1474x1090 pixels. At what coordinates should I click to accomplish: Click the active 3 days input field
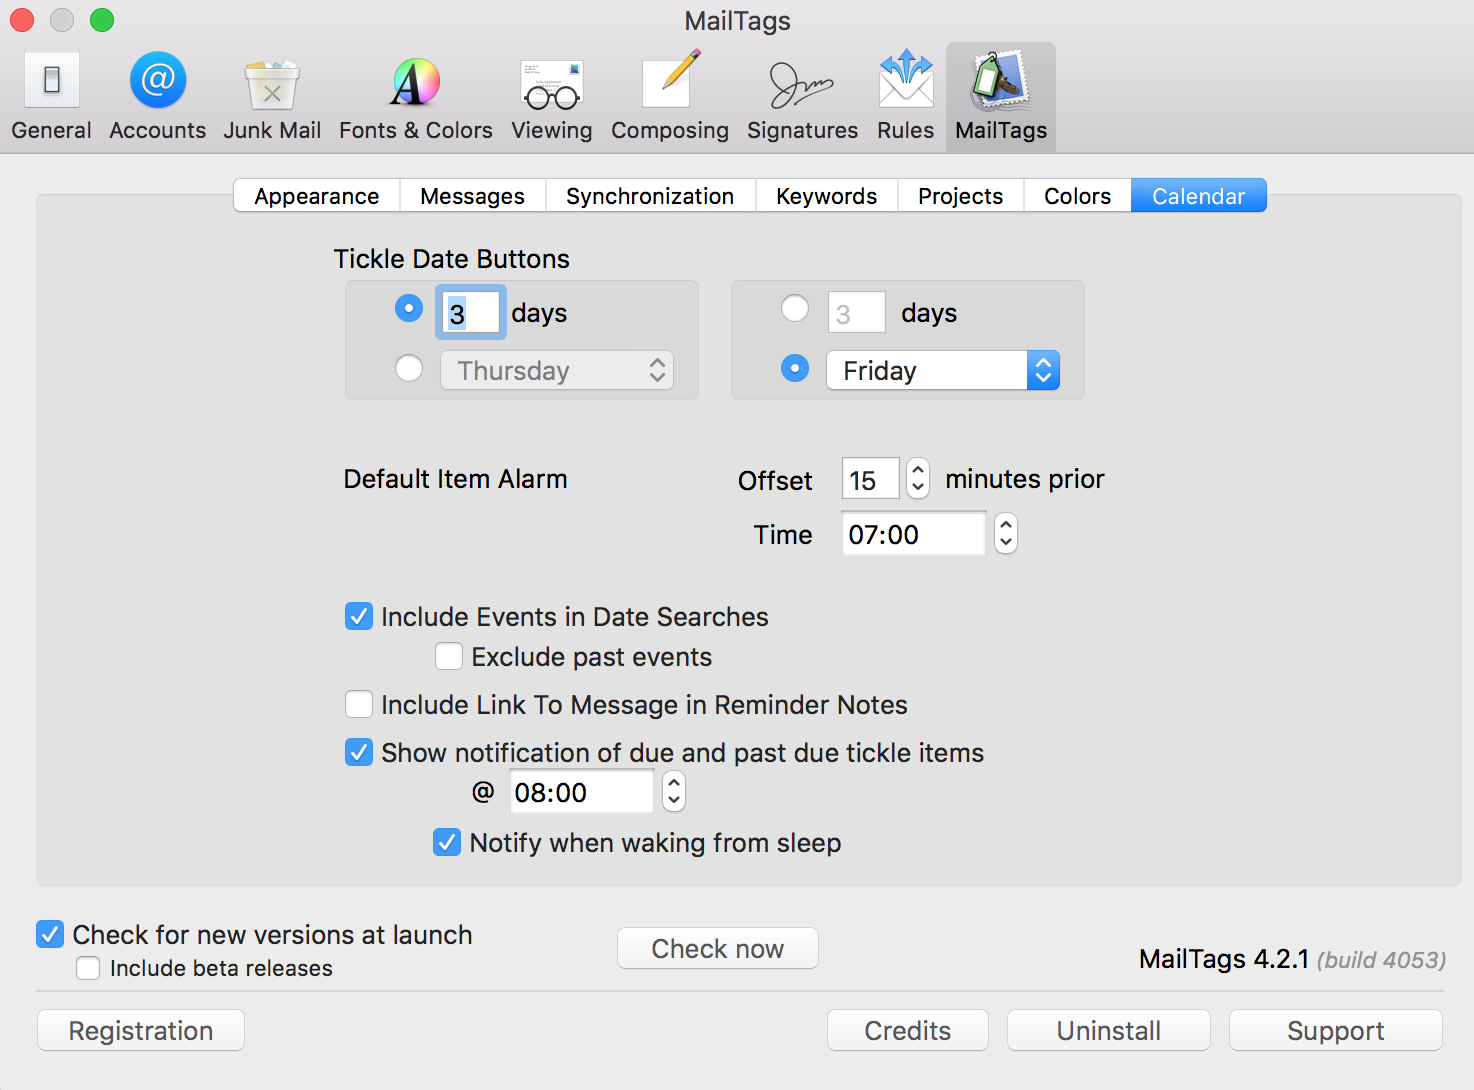[x=471, y=313]
